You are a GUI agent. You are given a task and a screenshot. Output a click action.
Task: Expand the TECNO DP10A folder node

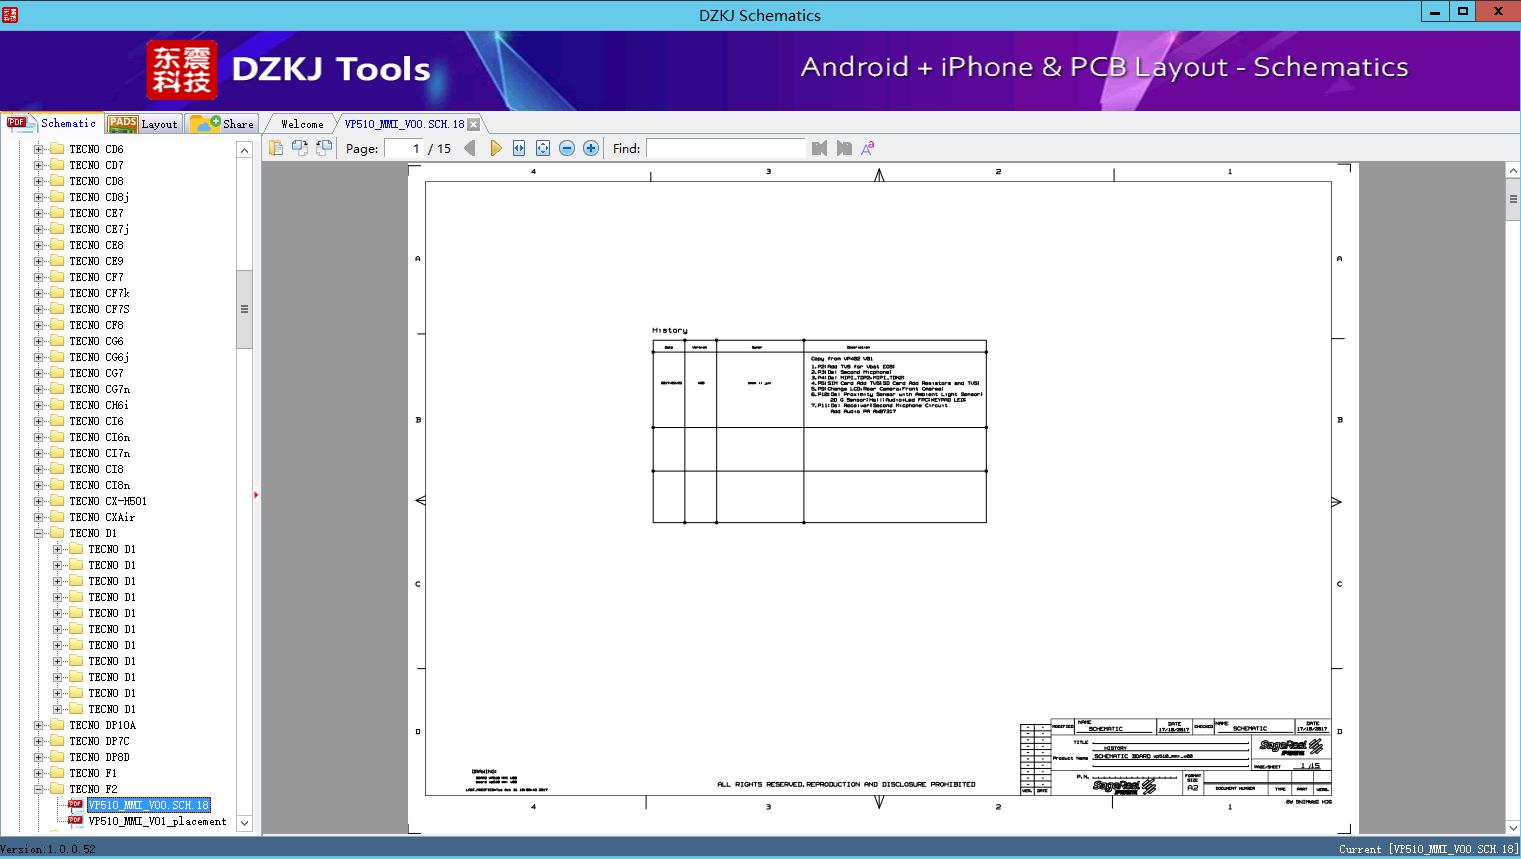click(39, 725)
